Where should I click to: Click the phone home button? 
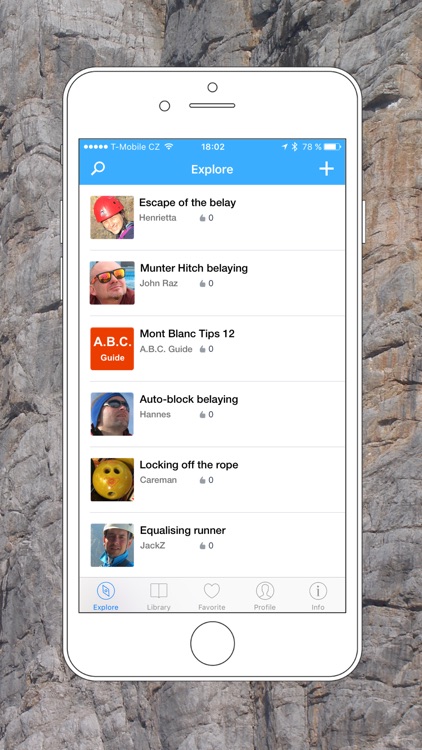click(x=212, y=643)
